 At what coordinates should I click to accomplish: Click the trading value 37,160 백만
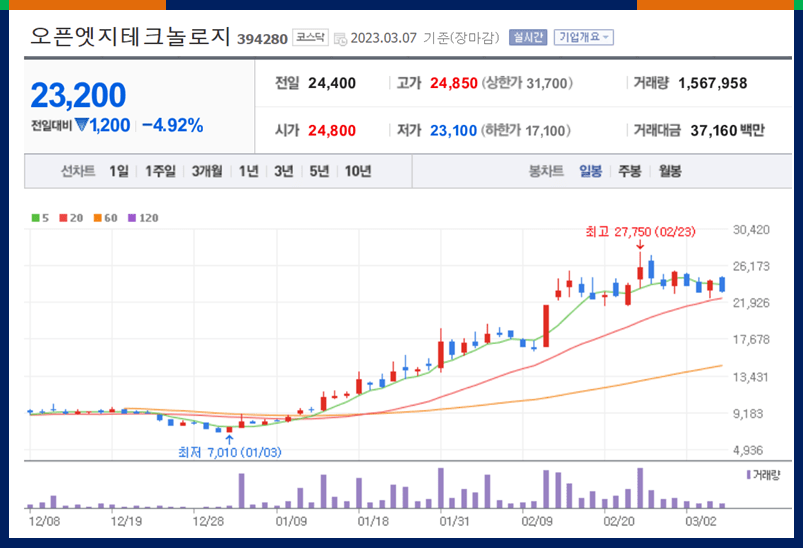click(x=727, y=131)
